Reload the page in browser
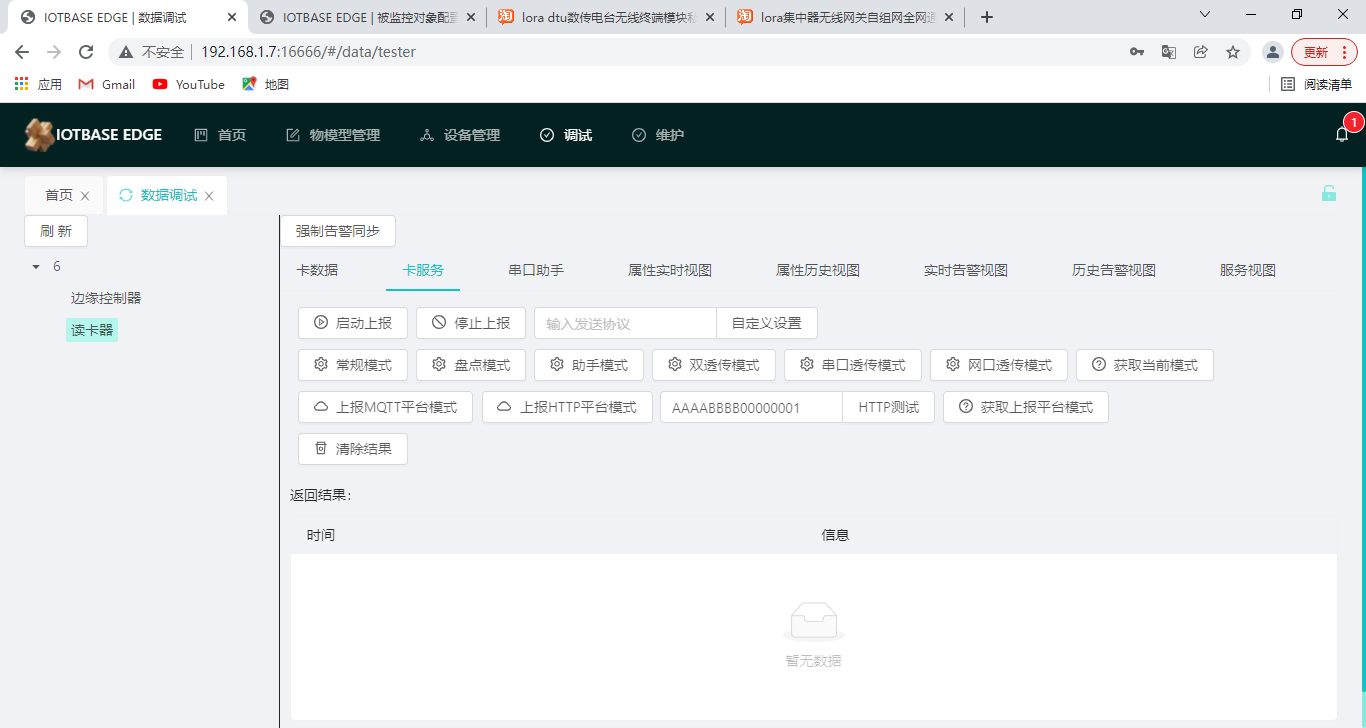 [x=86, y=52]
